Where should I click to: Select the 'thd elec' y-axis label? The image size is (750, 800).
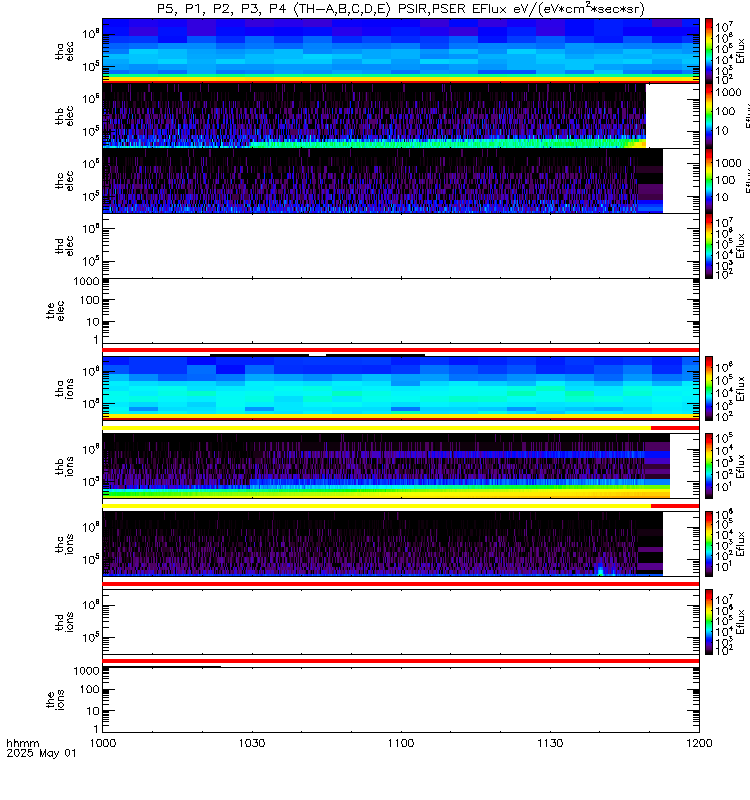tap(65, 245)
